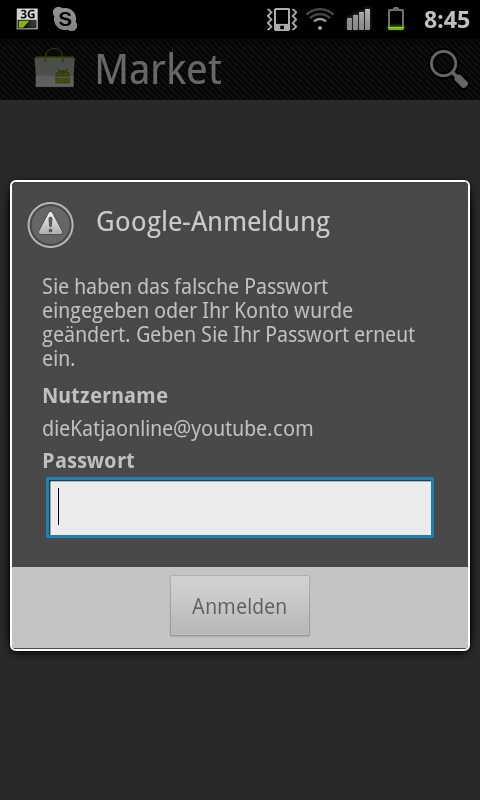The image size is (480, 800).
Task: Tap the dieKatjaonline@youtube.com username text
Action: tap(178, 429)
